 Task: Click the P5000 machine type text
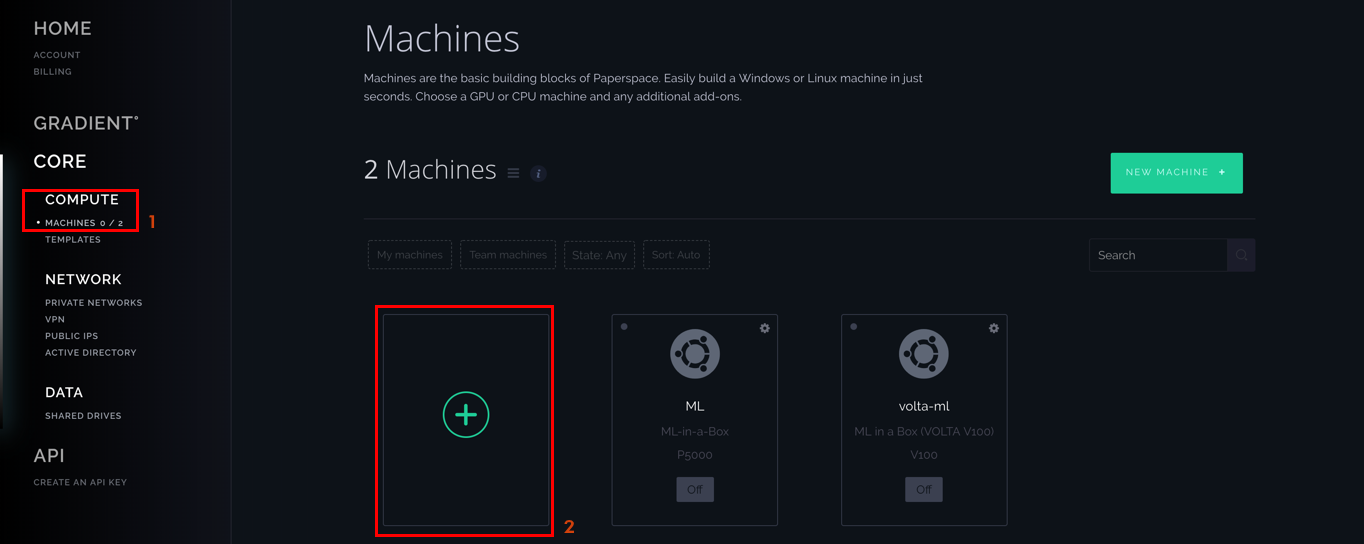coord(695,455)
